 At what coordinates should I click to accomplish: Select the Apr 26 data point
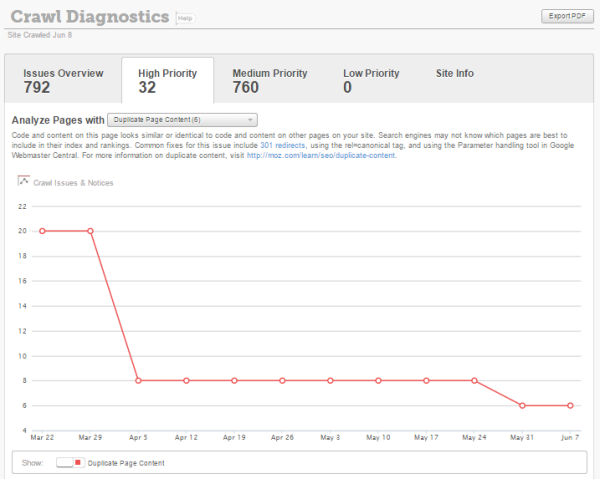(282, 381)
